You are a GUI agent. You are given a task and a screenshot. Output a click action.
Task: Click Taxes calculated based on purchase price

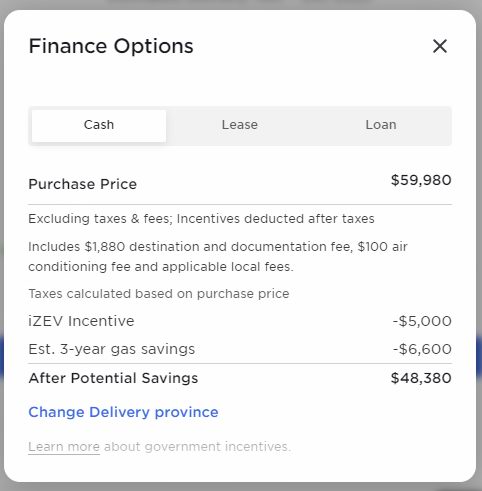point(159,294)
